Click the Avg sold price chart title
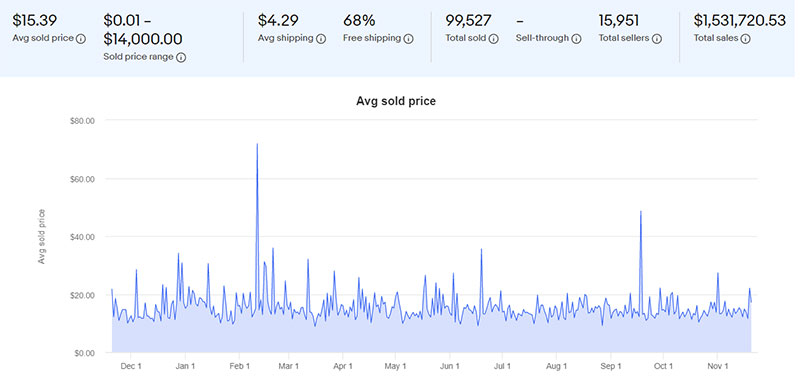The height and width of the screenshot is (387, 800). point(396,101)
